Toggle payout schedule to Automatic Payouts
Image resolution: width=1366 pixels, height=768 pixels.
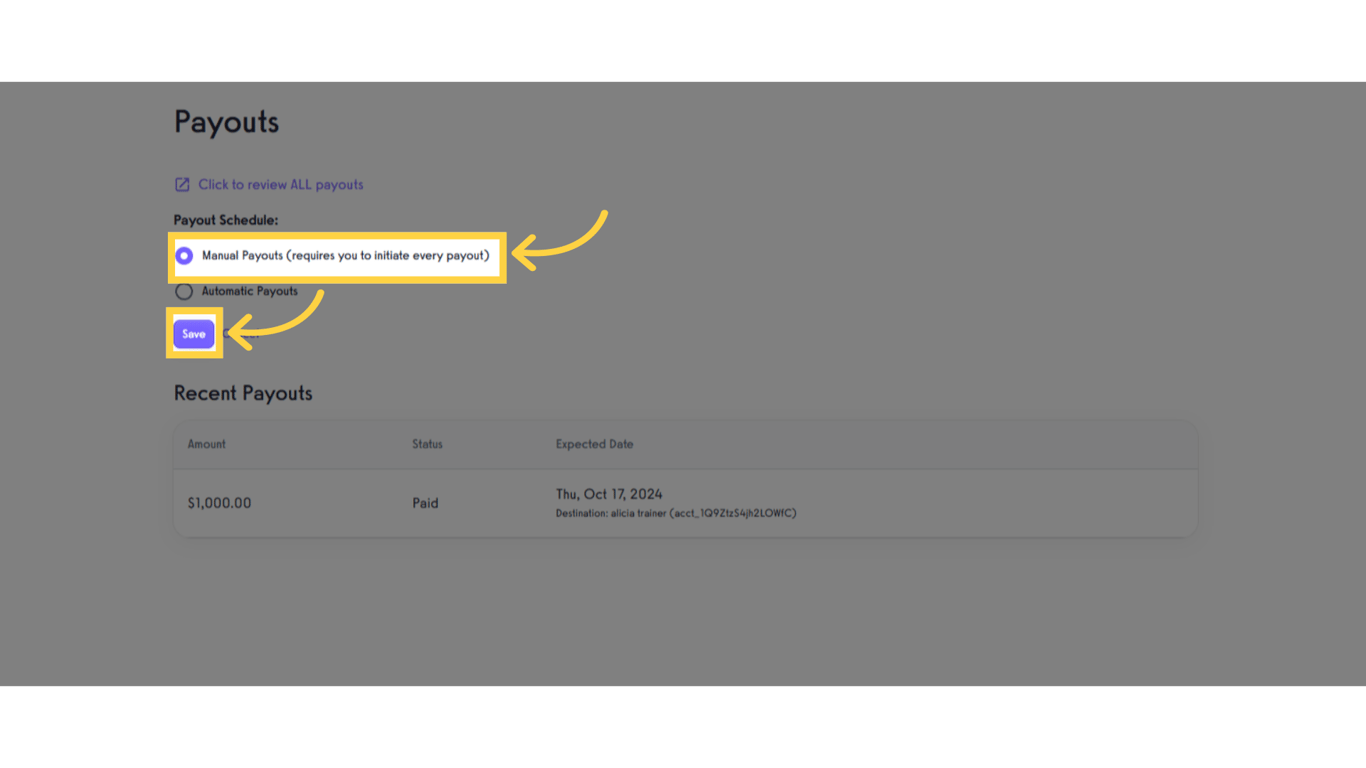tap(184, 291)
